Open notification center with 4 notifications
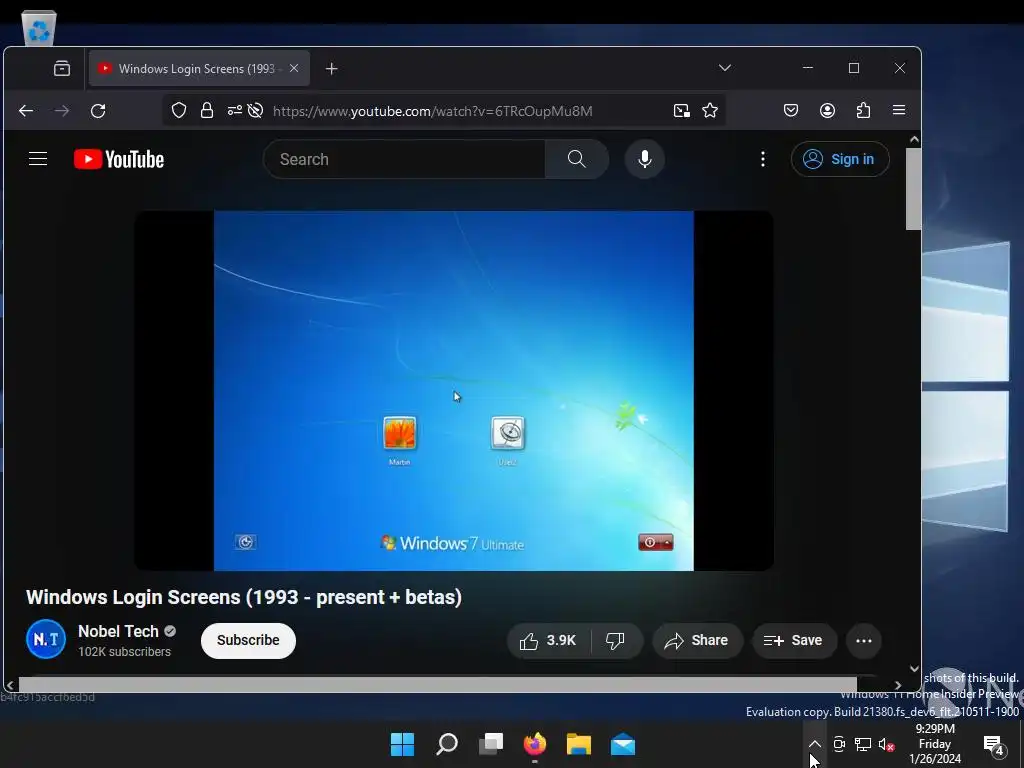Screen dimensions: 1024x768 (994, 744)
